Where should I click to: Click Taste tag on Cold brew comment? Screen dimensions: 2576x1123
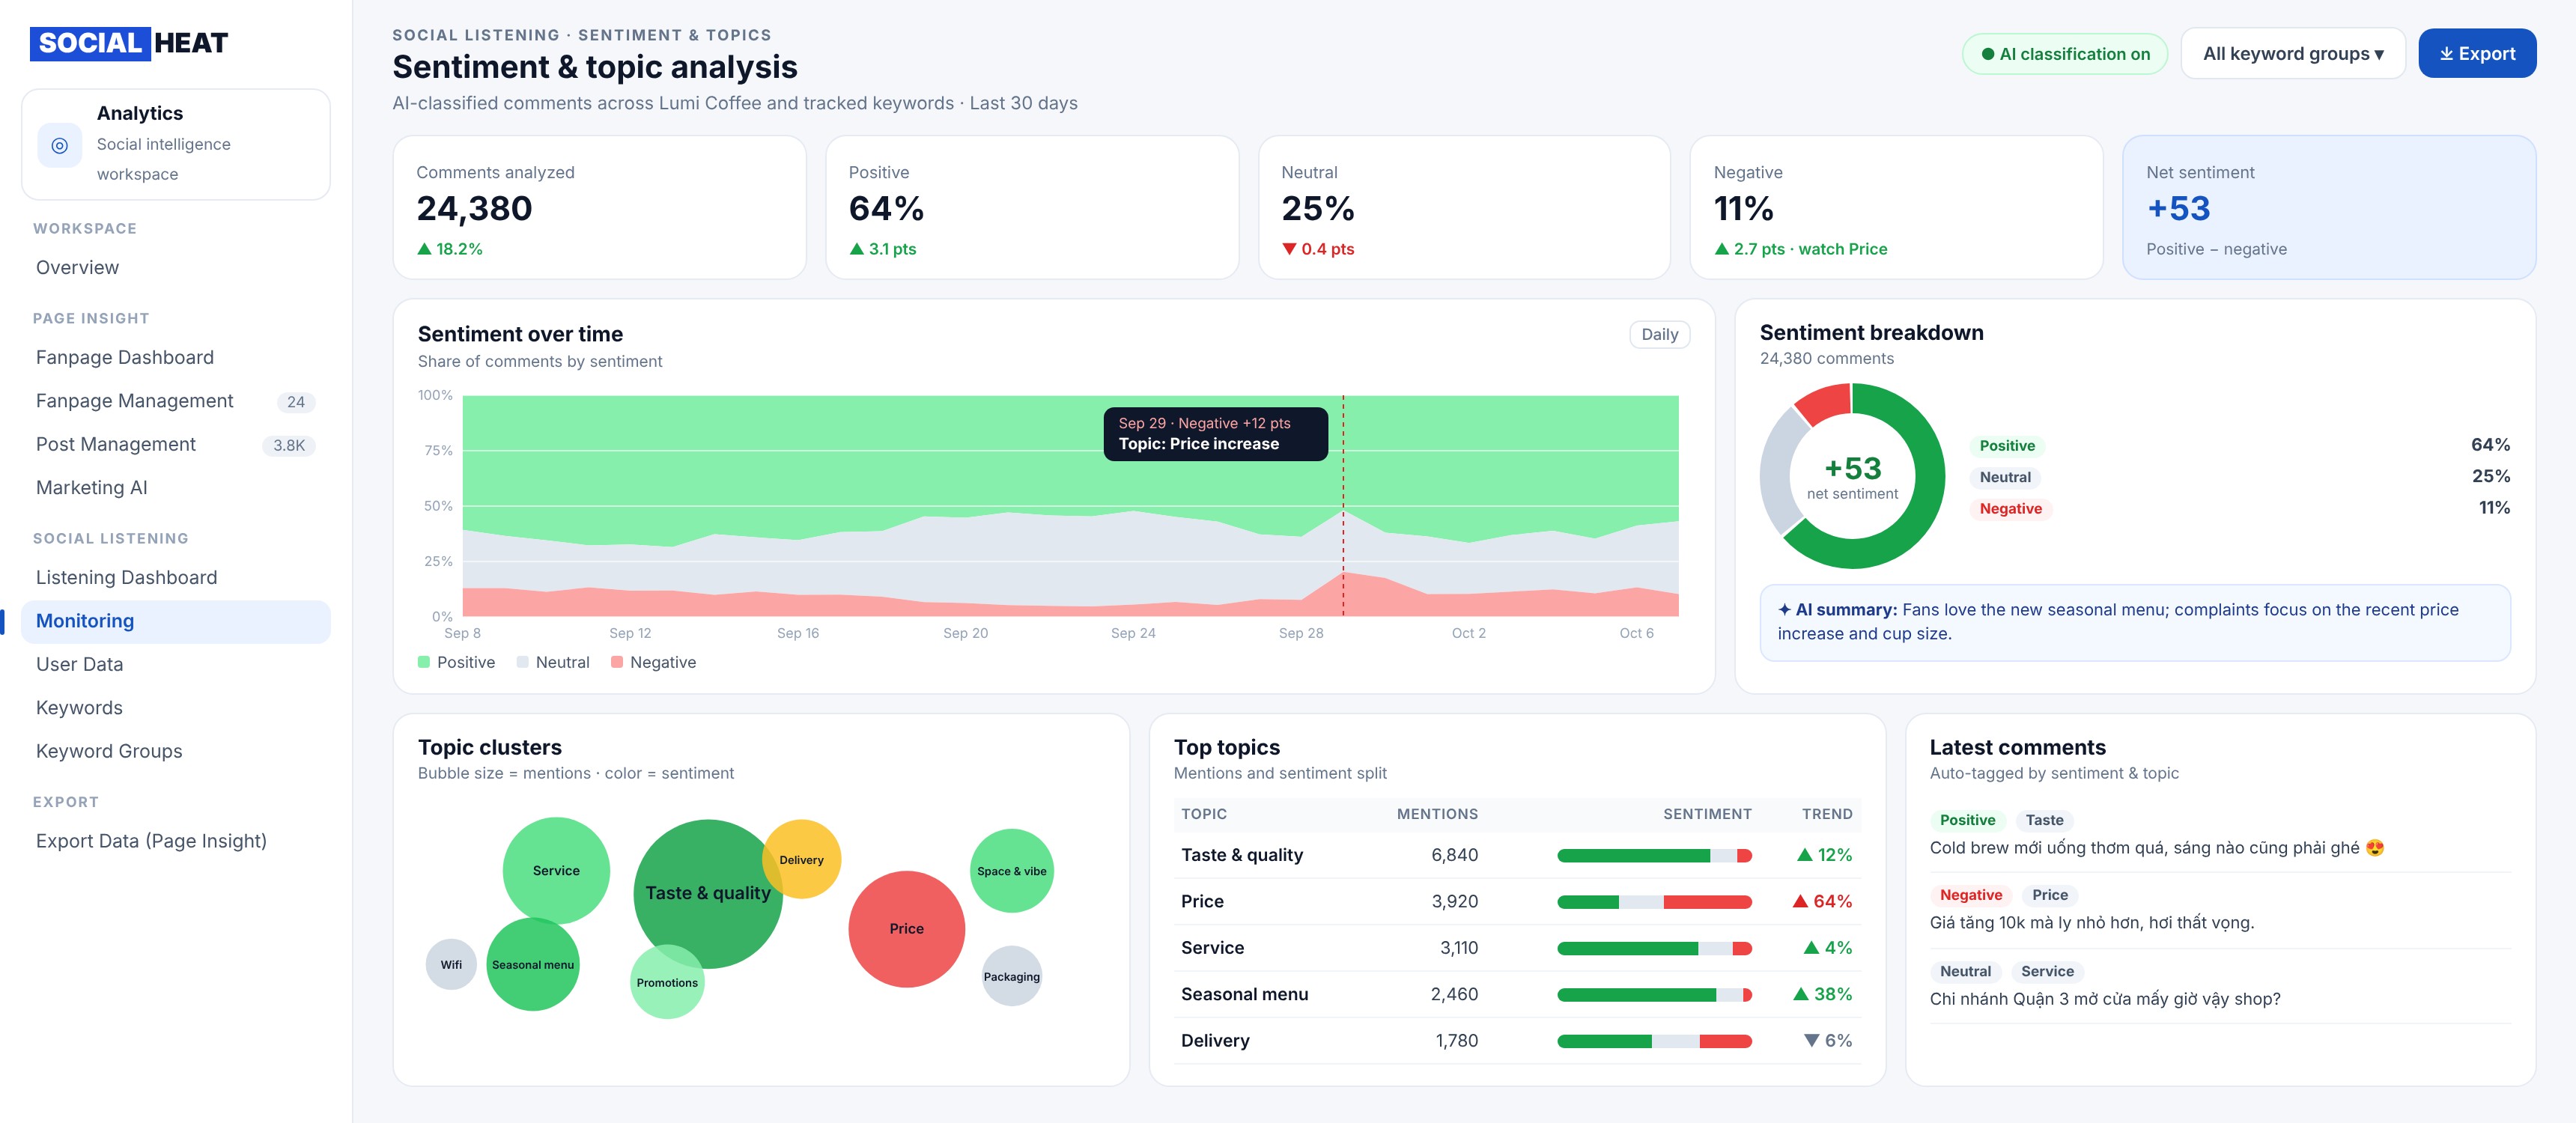(x=2044, y=820)
